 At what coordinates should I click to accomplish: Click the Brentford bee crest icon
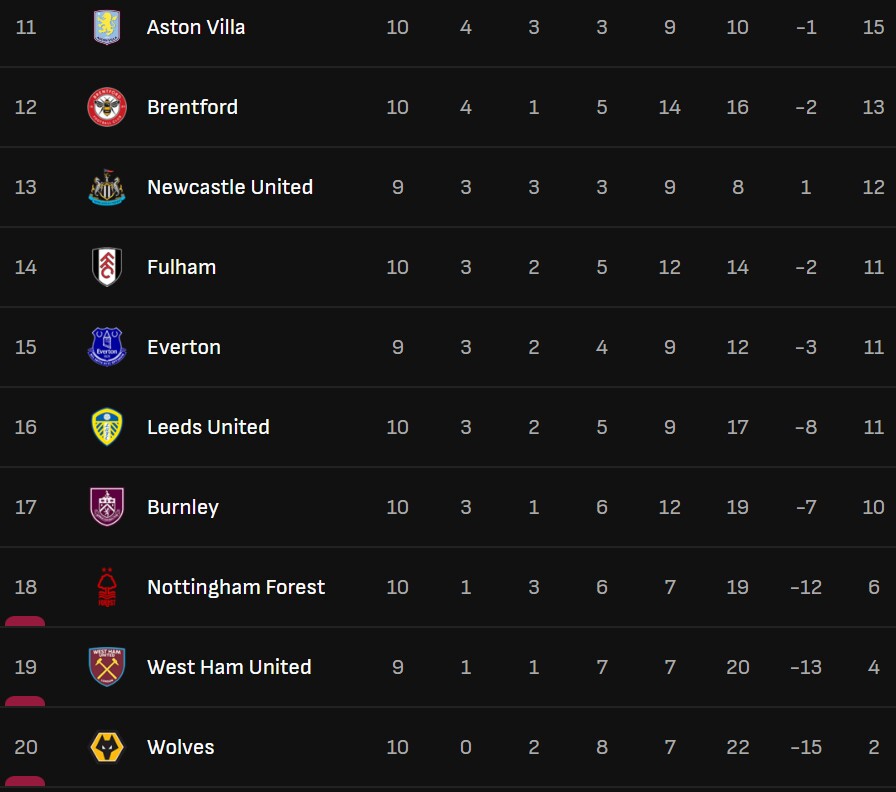[x=106, y=107]
